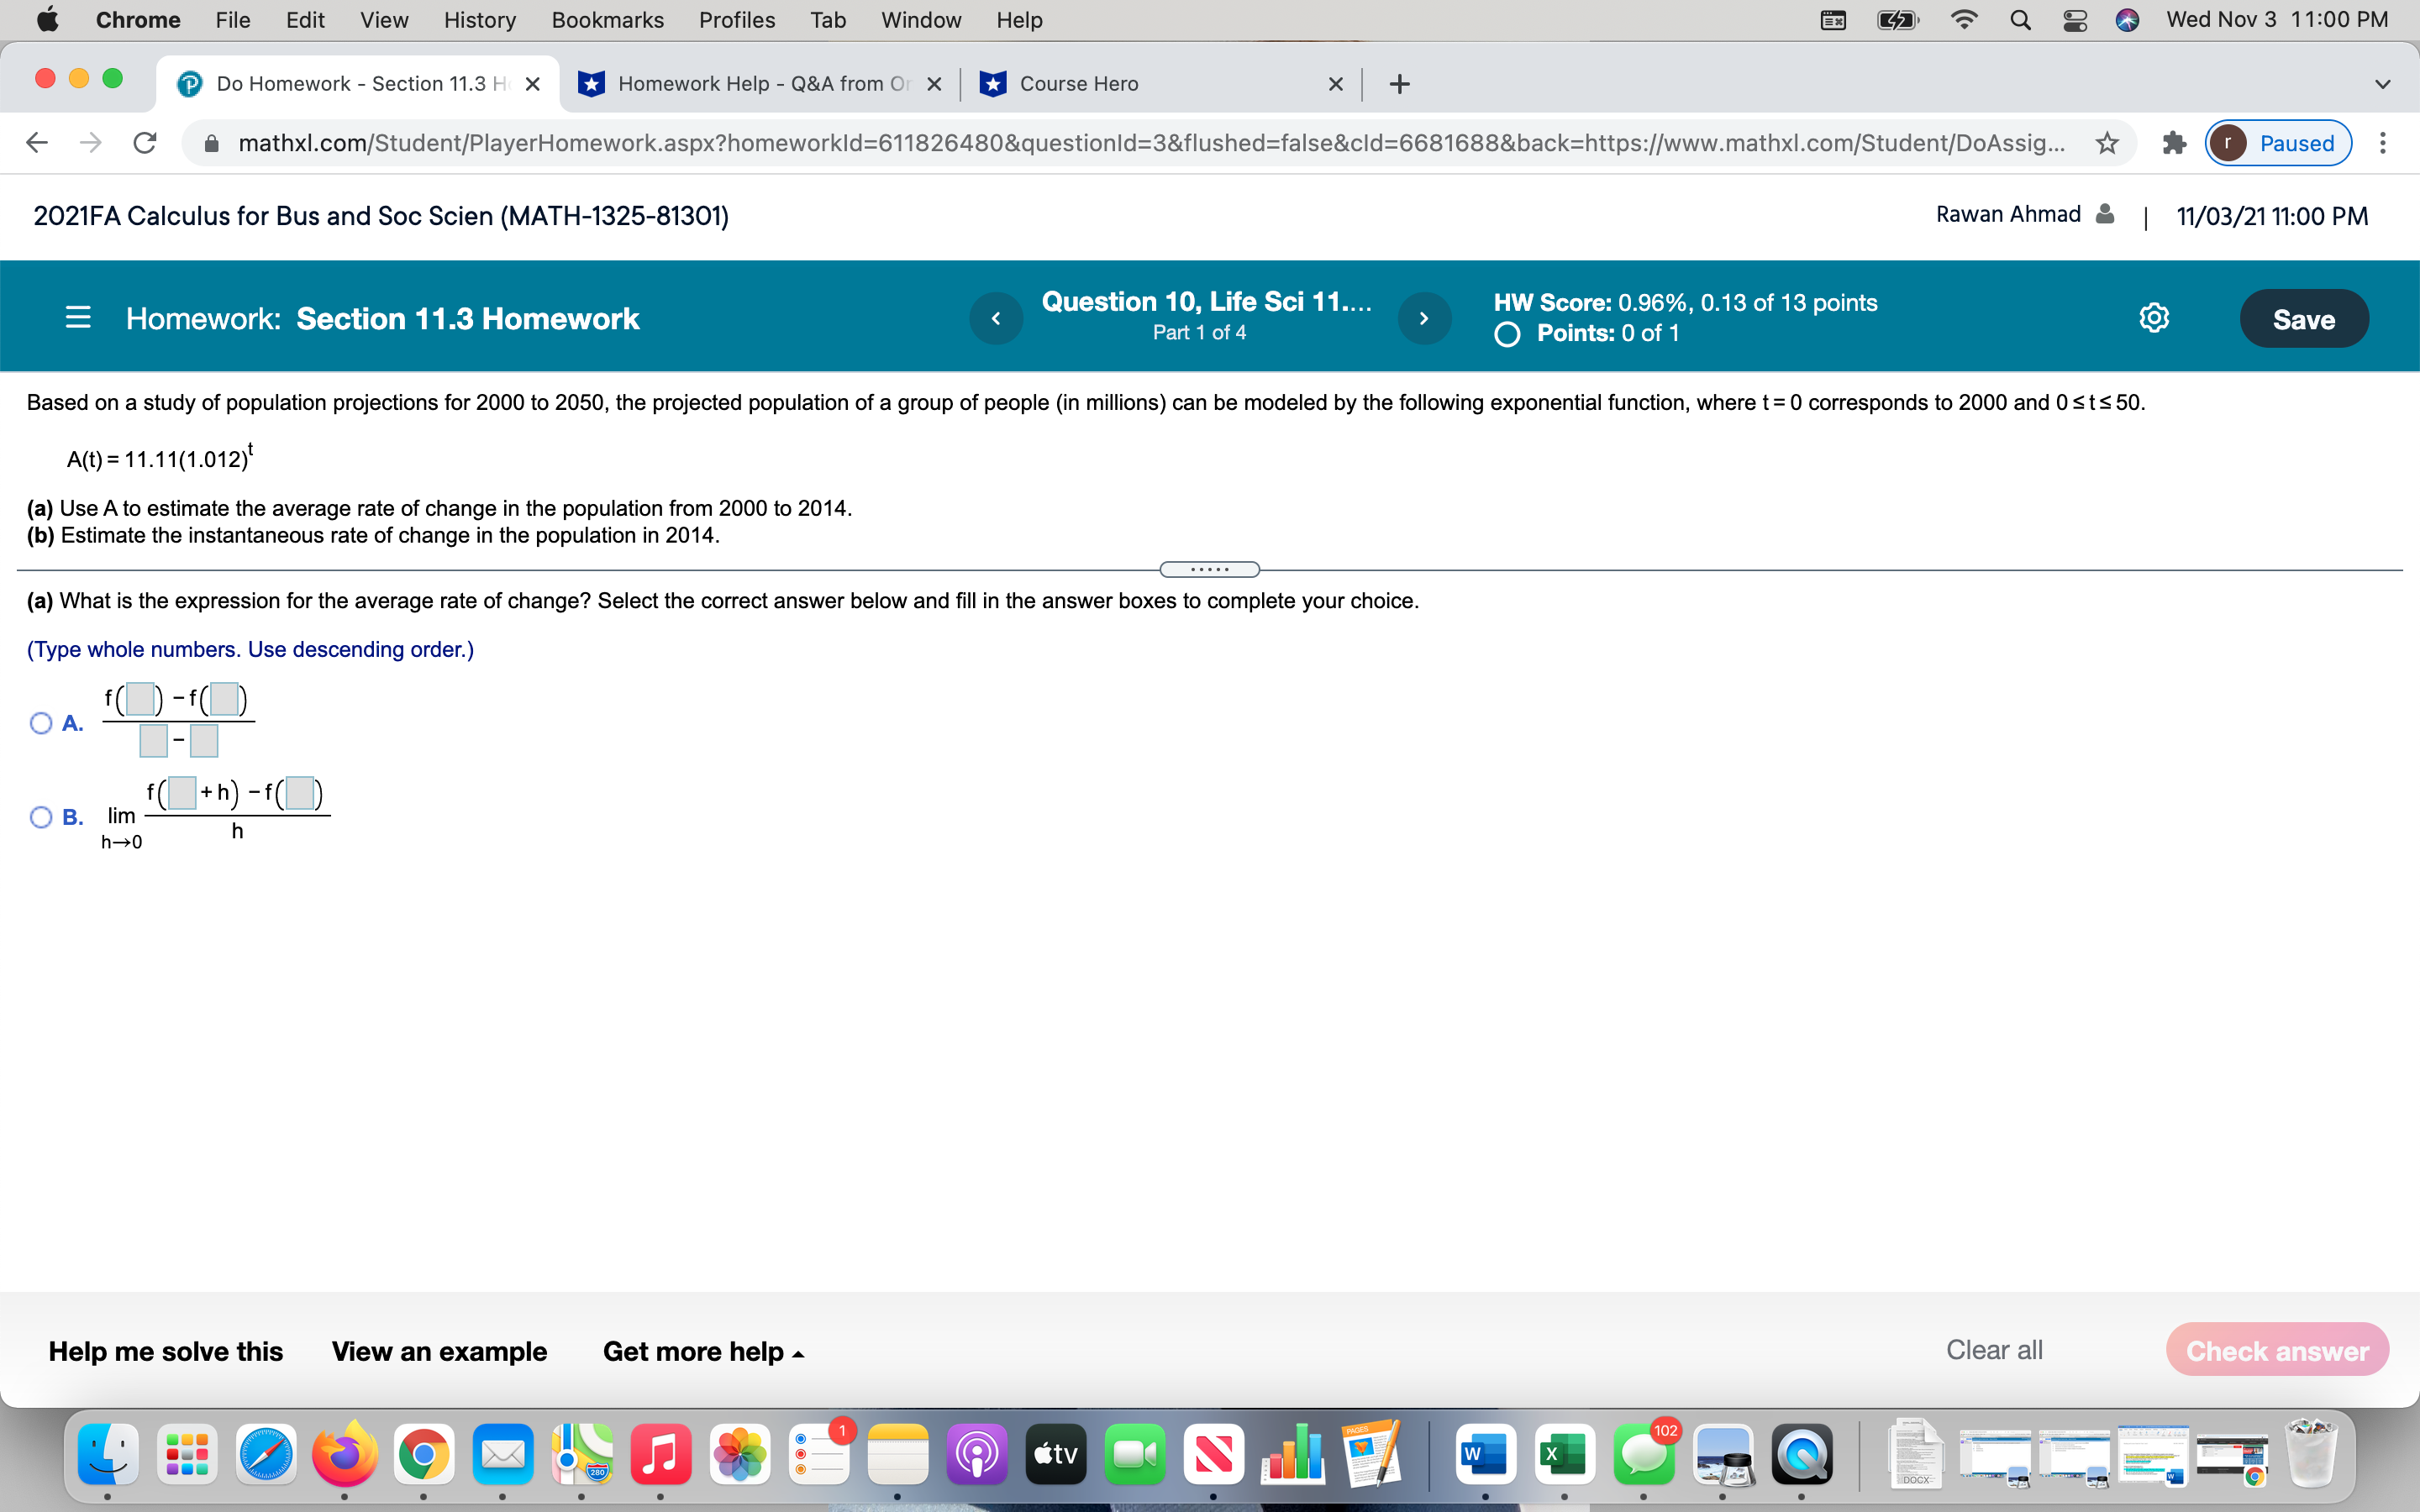2420x1512 pixels.
Task: Open Chrome's three-dot menu
Action: [2383, 143]
